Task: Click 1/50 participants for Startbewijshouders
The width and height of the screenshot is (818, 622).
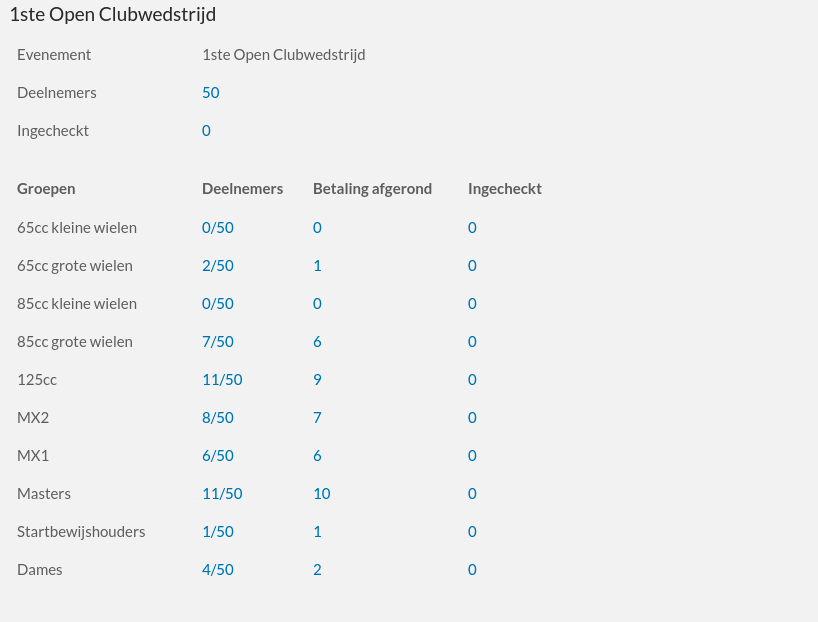Action: 217,532
